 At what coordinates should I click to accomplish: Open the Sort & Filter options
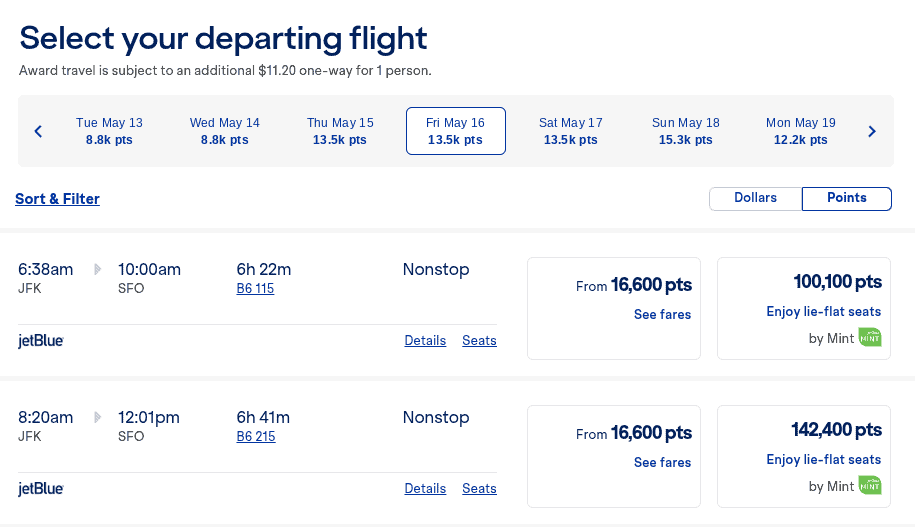click(57, 199)
